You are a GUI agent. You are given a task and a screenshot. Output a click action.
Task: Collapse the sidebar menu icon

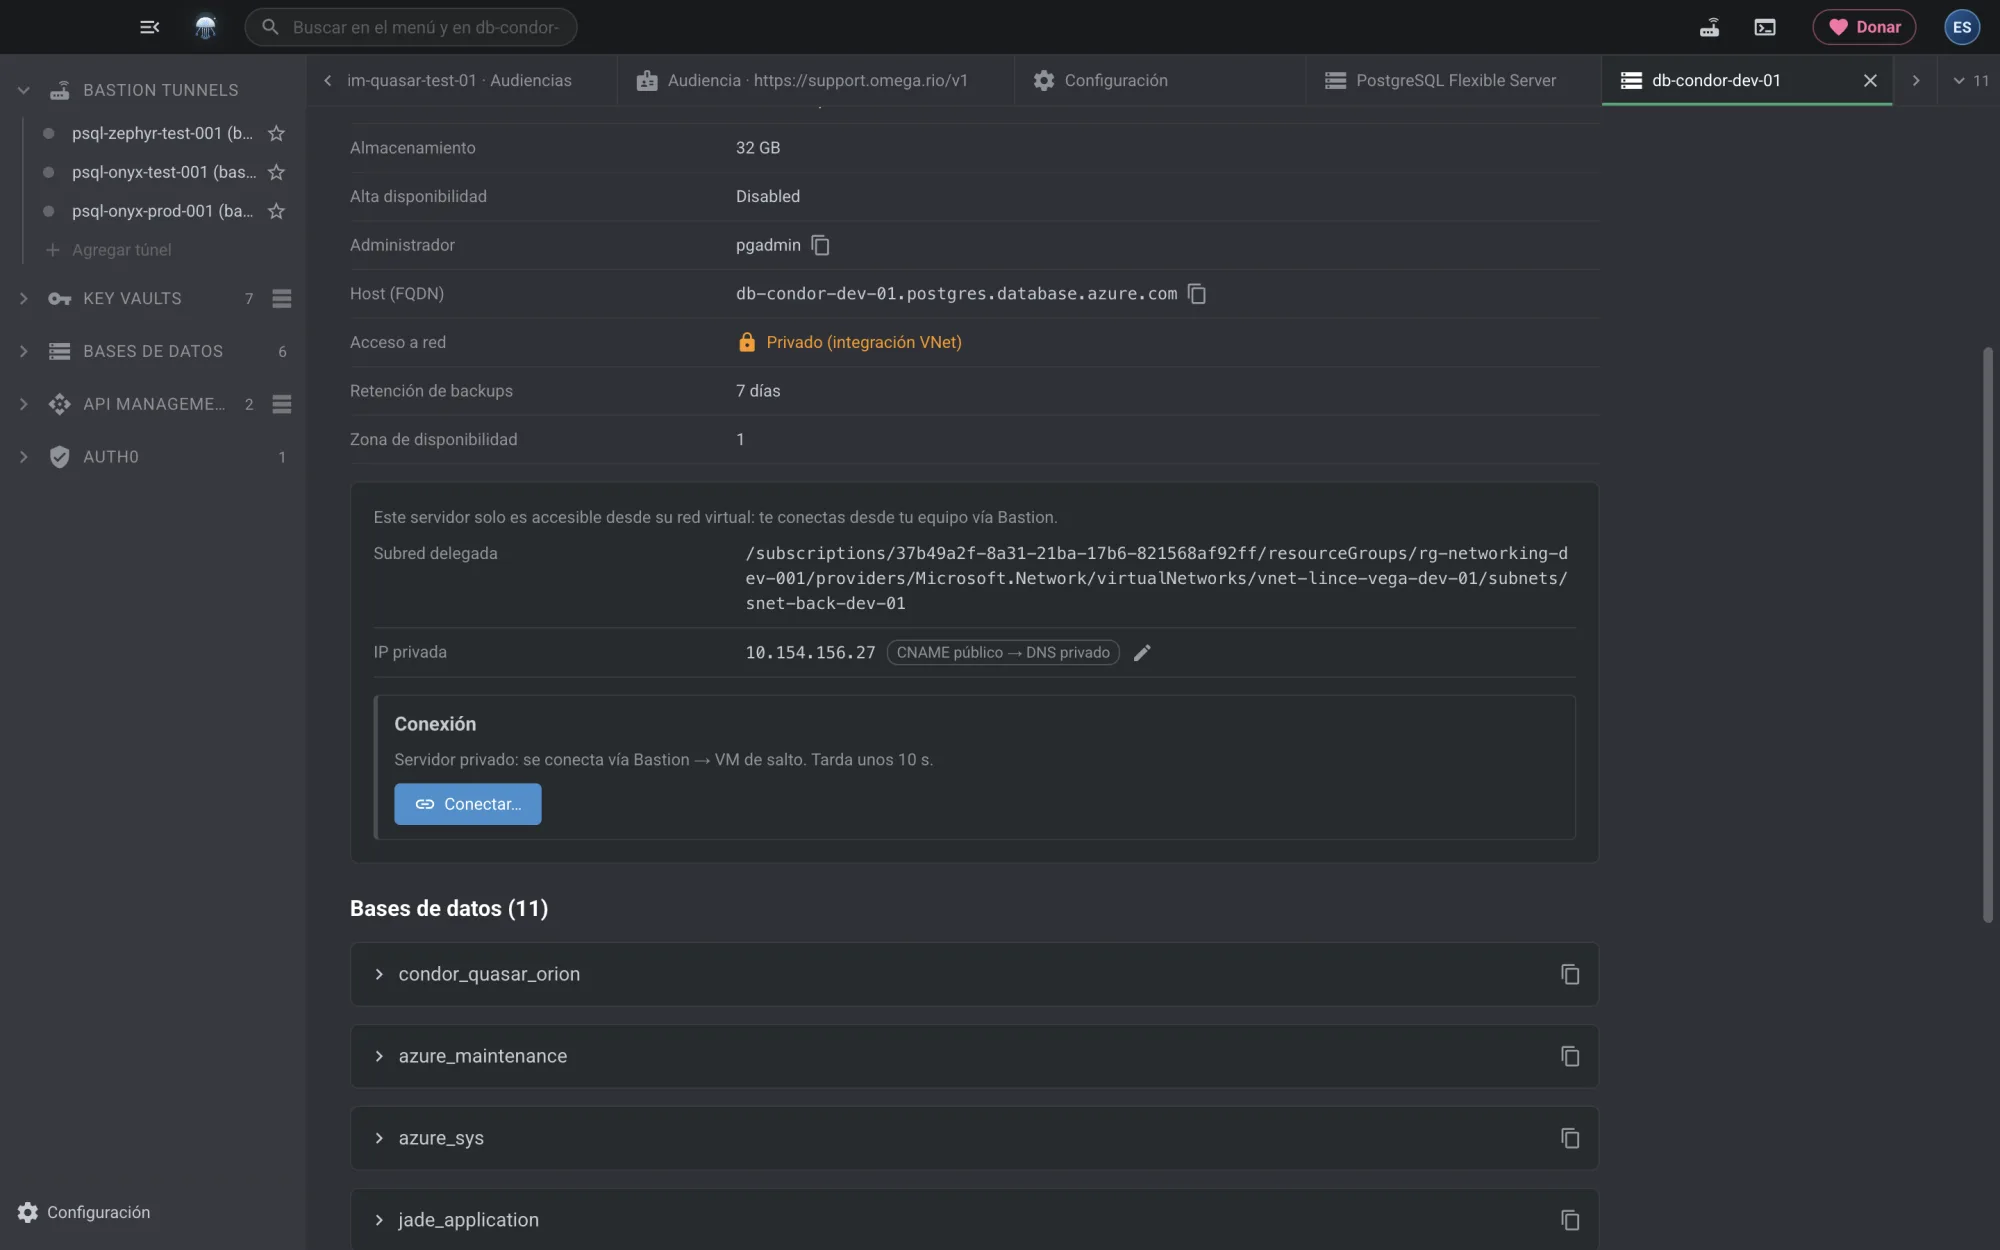coord(150,27)
